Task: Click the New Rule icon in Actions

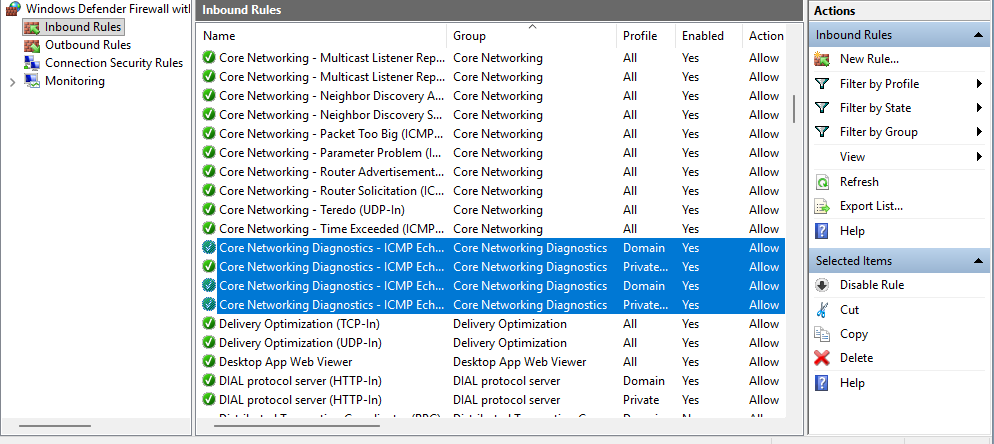Action: click(x=822, y=59)
